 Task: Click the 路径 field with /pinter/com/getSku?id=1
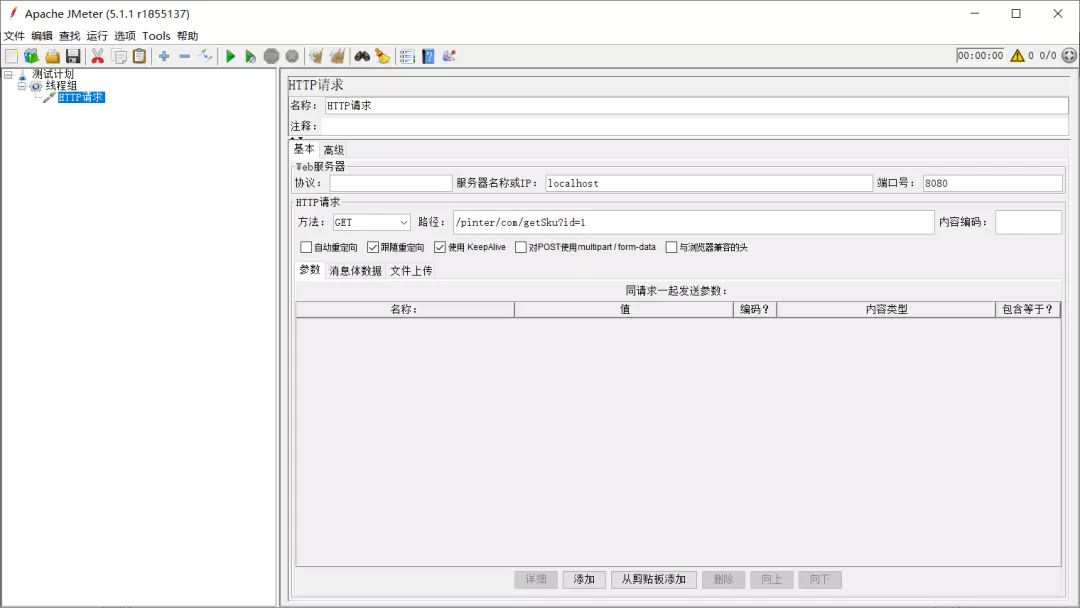(694, 222)
